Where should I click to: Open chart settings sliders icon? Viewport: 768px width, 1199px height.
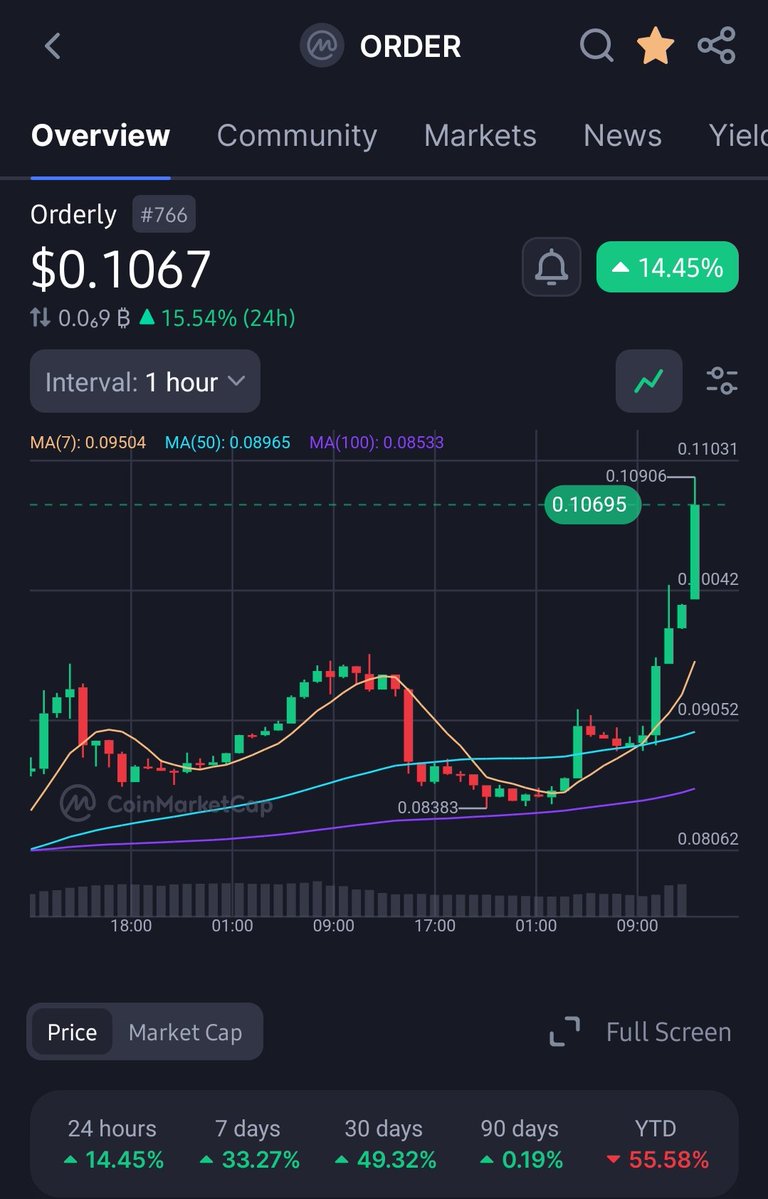tap(721, 381)
